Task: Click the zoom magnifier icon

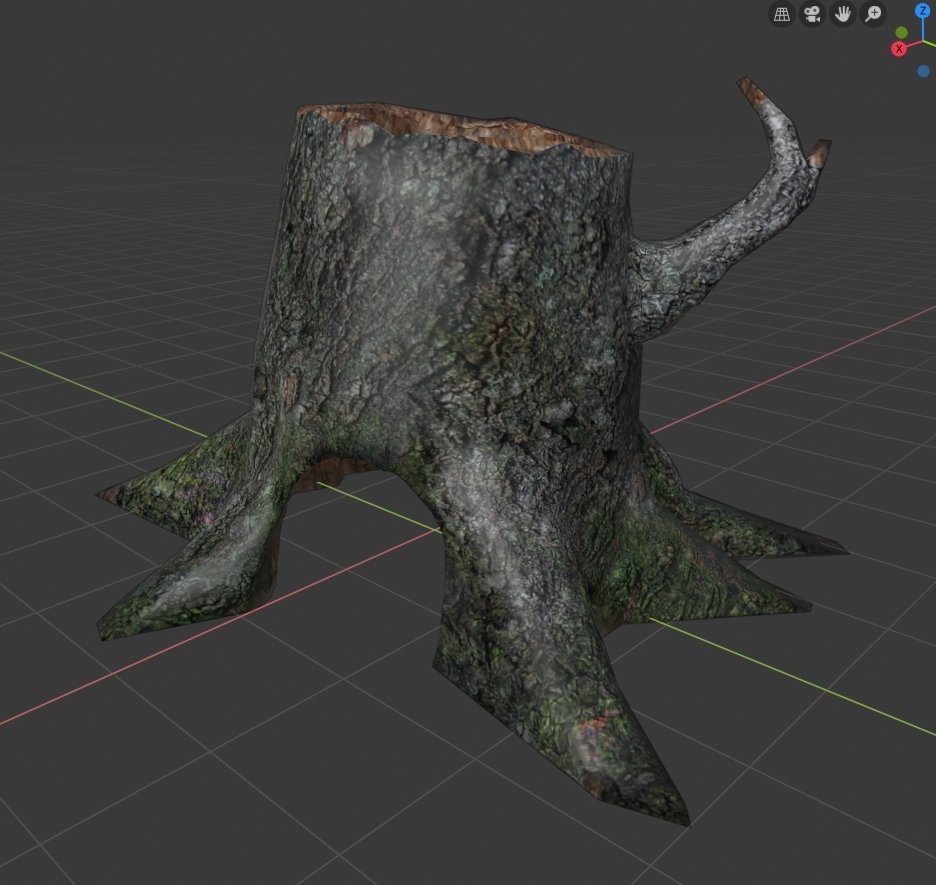Action: coord(873,14)
